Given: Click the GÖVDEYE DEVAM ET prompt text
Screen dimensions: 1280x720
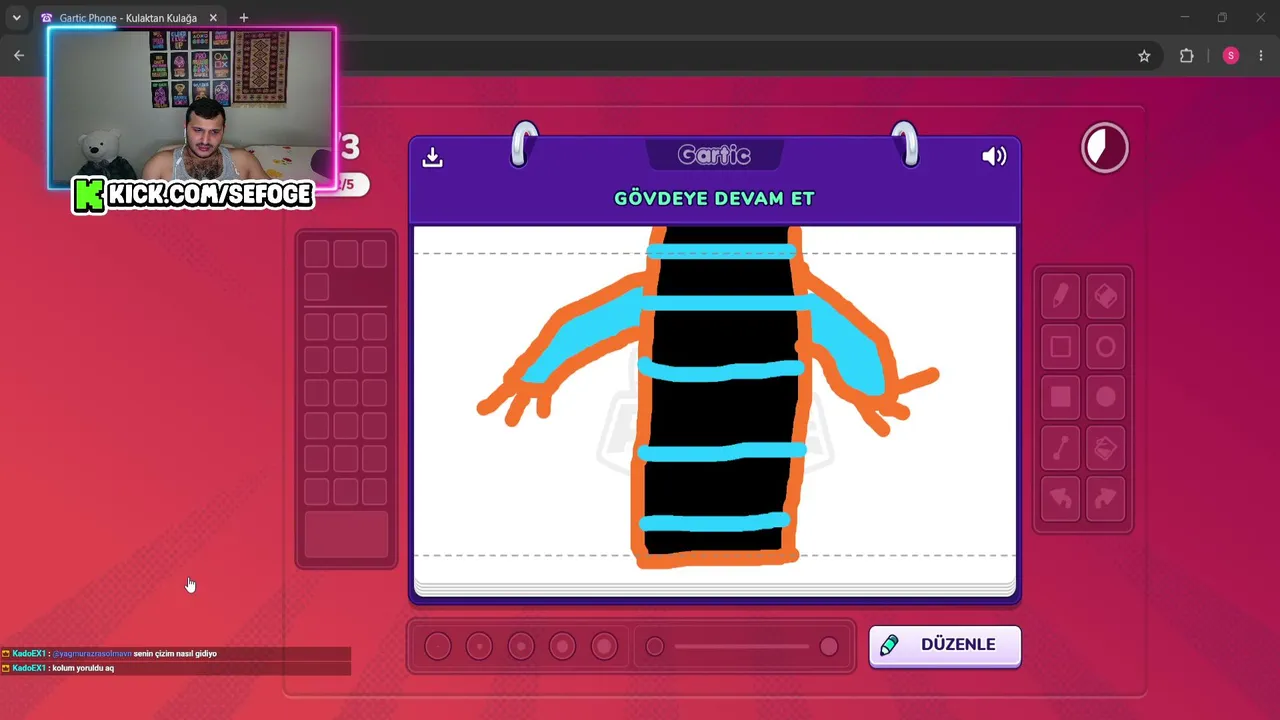Looking at the screenshot, I should [714, 198].
